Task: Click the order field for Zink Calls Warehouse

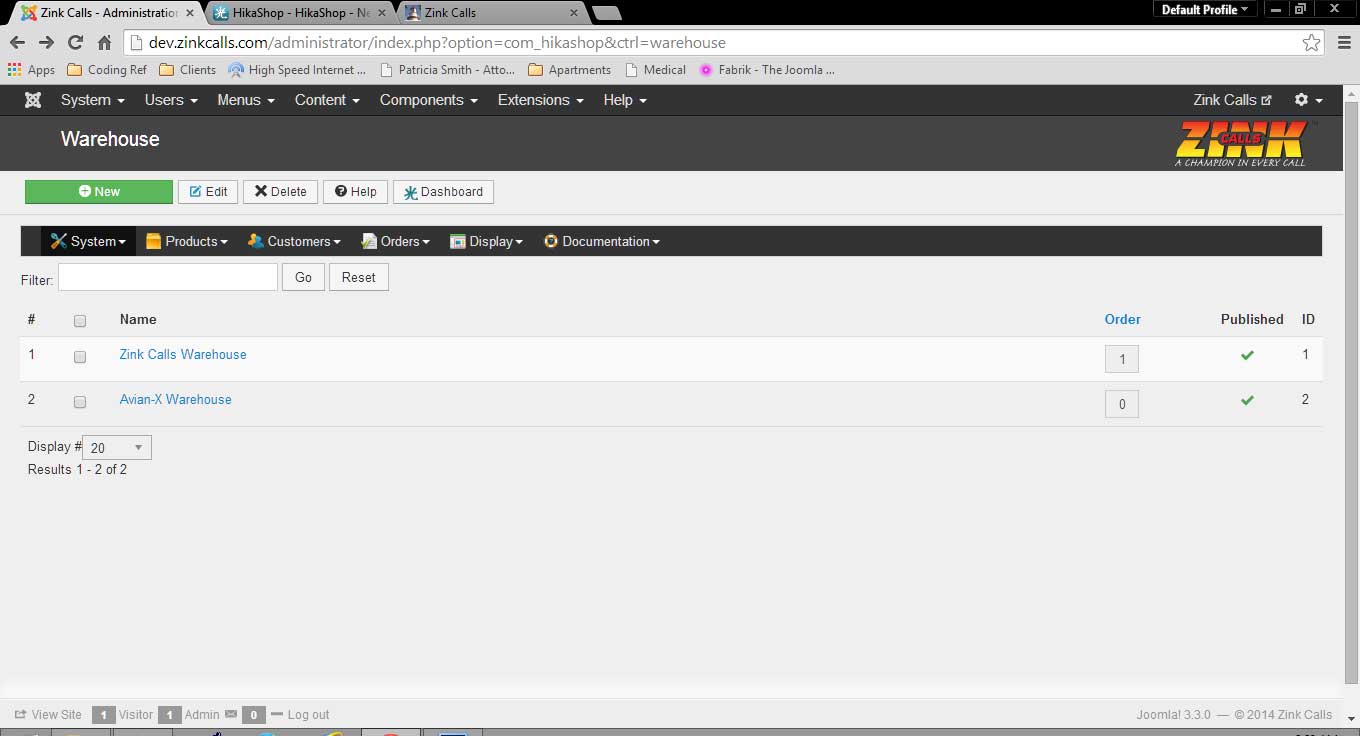Action: click(x=1122, y=359)
